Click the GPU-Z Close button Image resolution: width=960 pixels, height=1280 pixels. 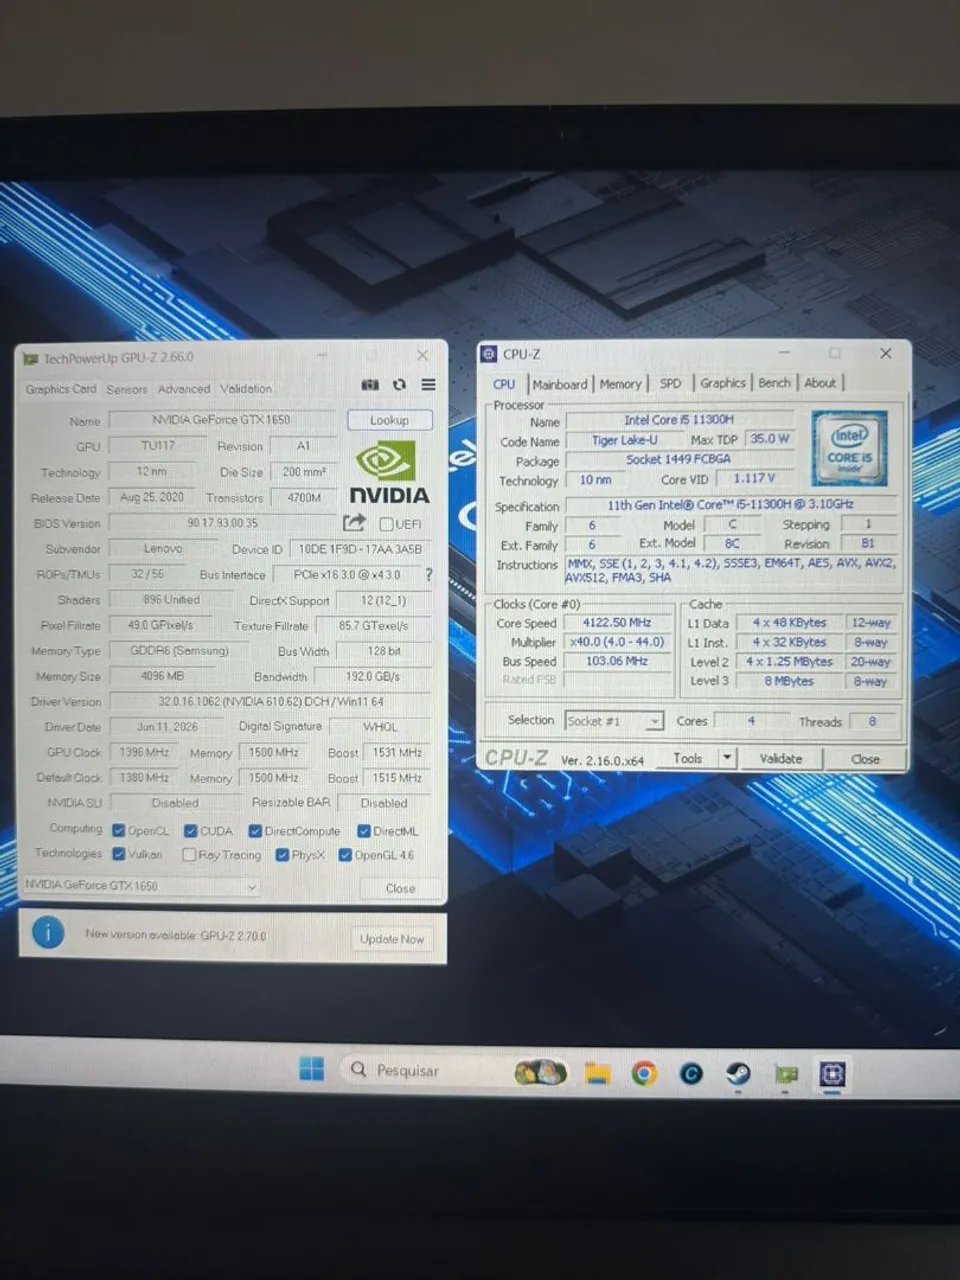pyautogui.click(x=400, y=888)
